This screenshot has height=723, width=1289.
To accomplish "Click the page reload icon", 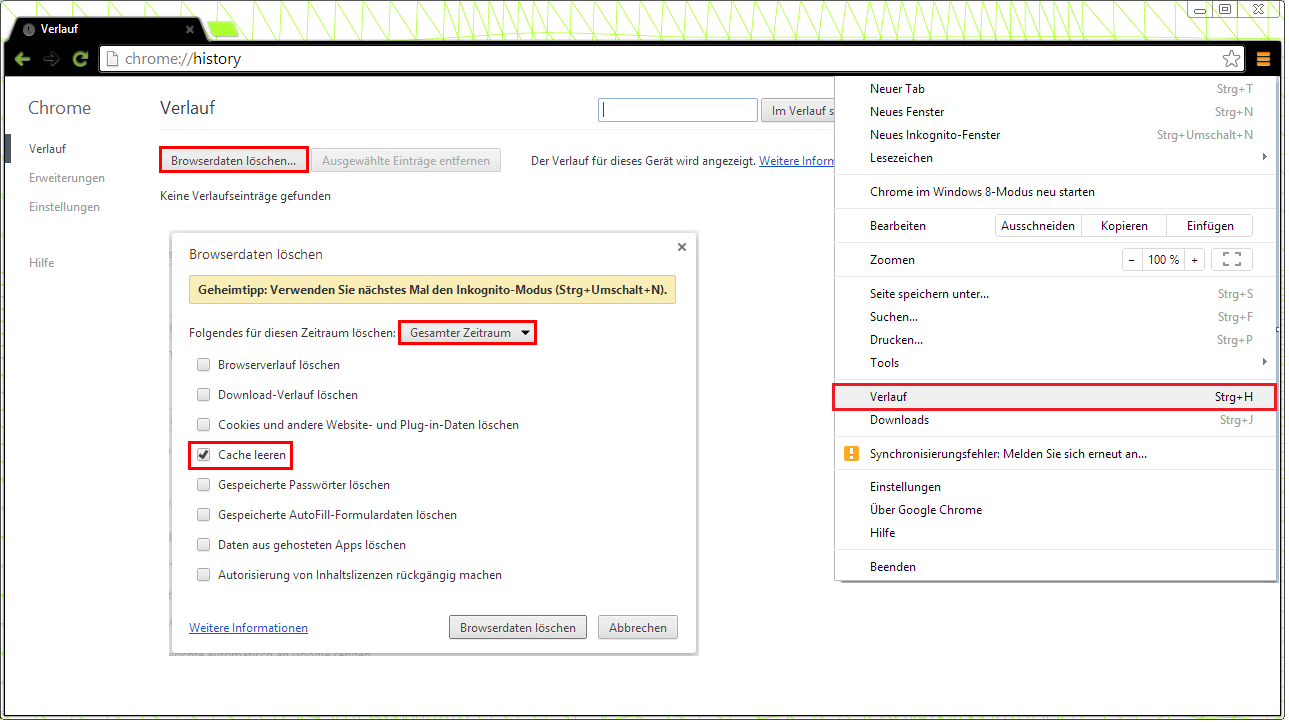I will click(80, 59).
